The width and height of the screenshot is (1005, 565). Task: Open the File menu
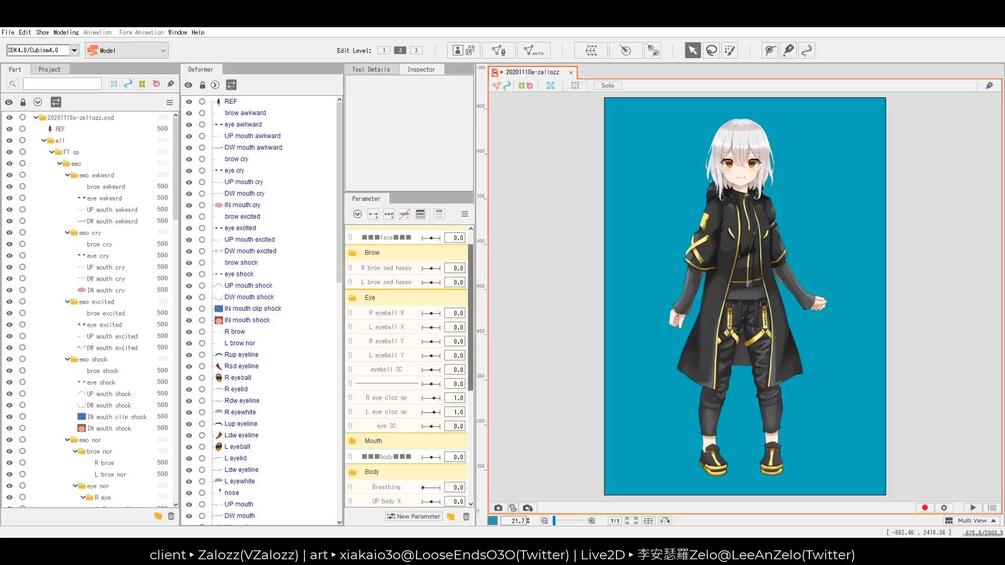pos(8,32)
